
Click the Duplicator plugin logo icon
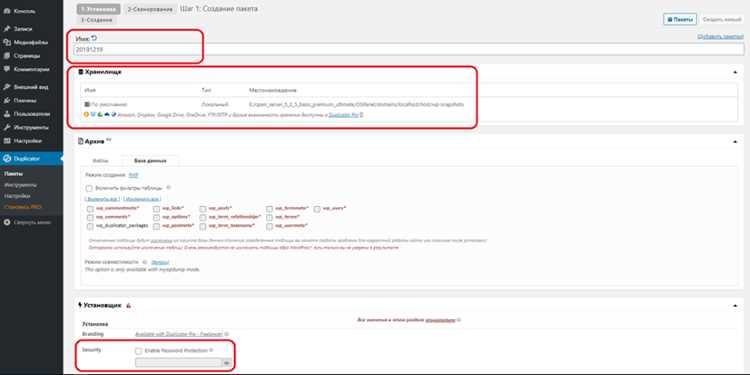tap(7, 158)
